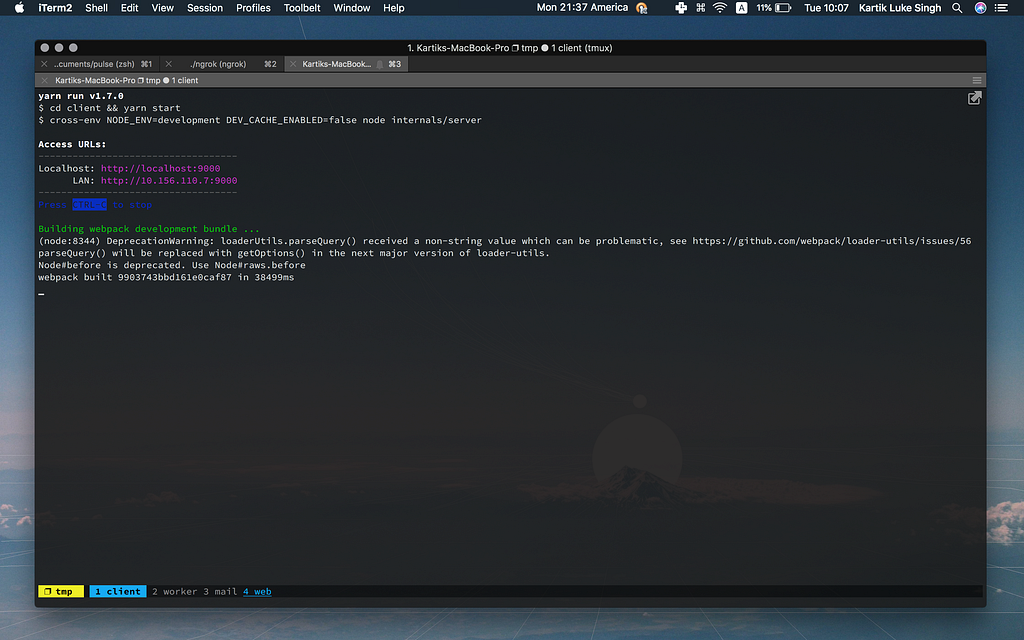This screenshot has height=640, width=1024.
Task: Open the Profiles menu
Action: (253, 8)
